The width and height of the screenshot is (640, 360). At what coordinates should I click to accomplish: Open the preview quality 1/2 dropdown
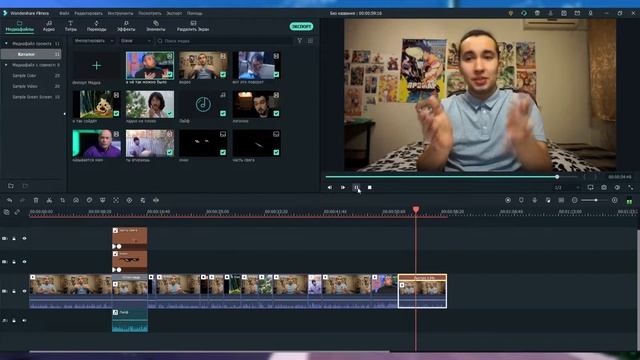point(567,187)
